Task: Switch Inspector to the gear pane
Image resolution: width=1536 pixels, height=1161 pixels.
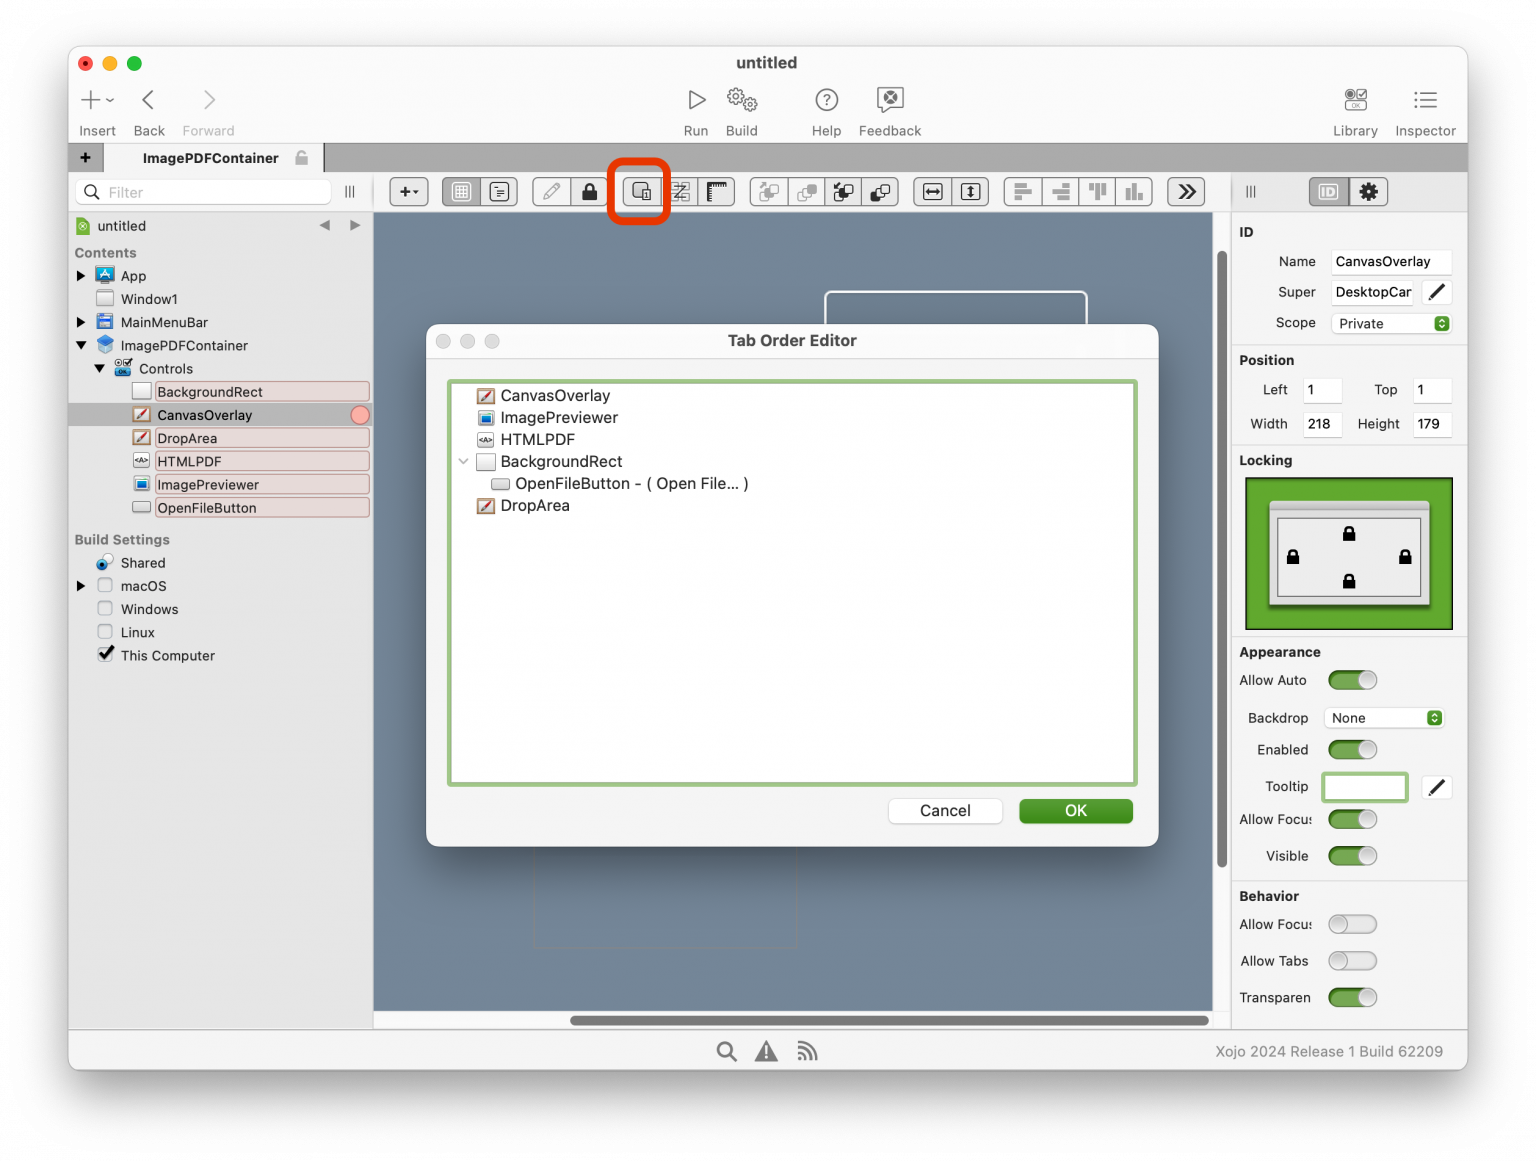Action: [1368, 191]
